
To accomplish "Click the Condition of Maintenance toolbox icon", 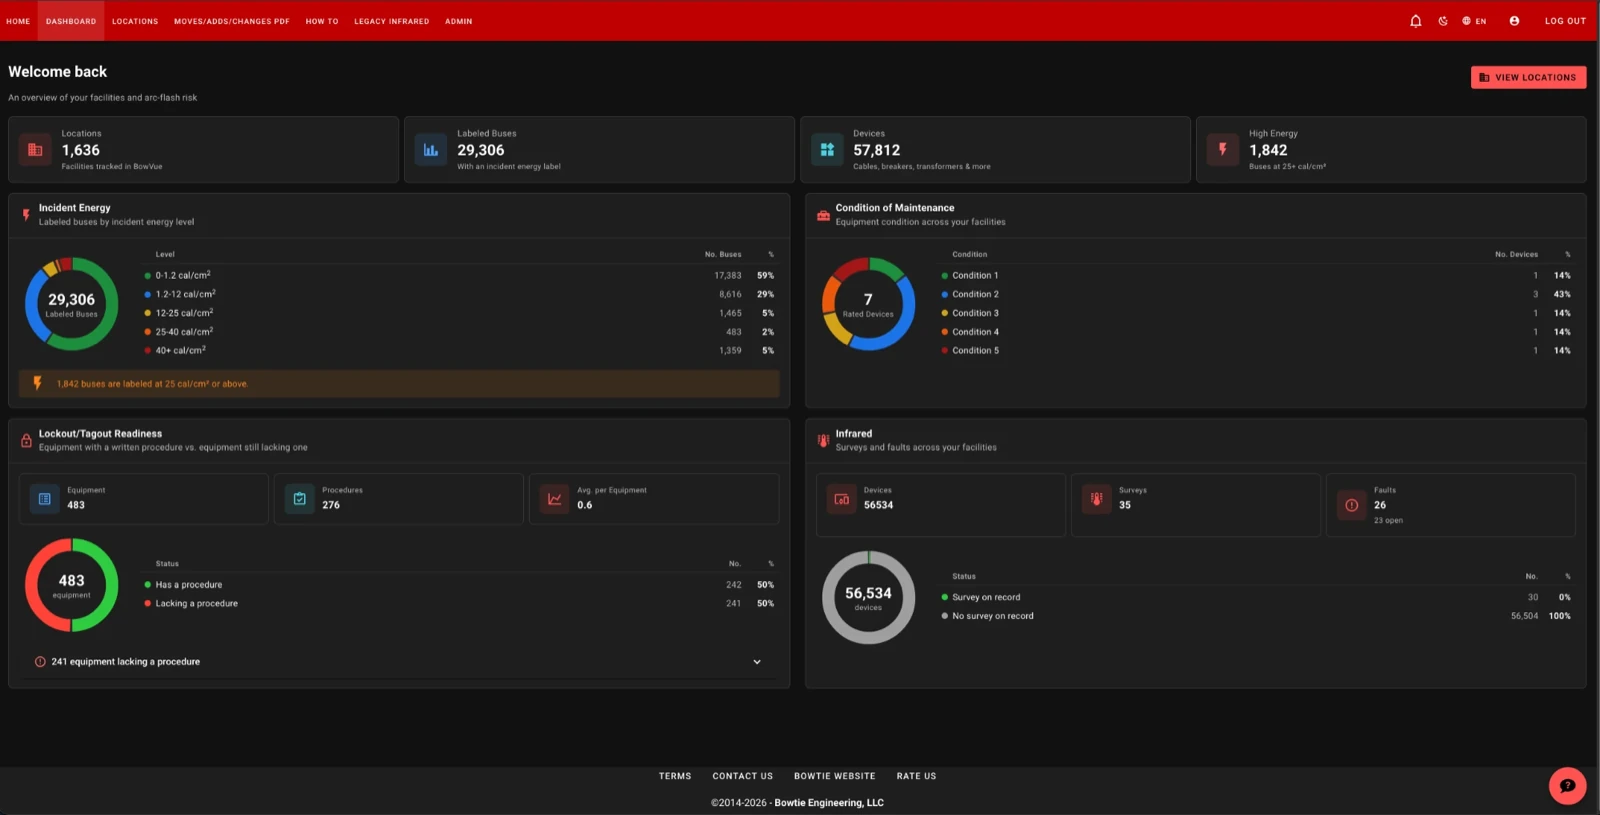I will coord(823,215).
